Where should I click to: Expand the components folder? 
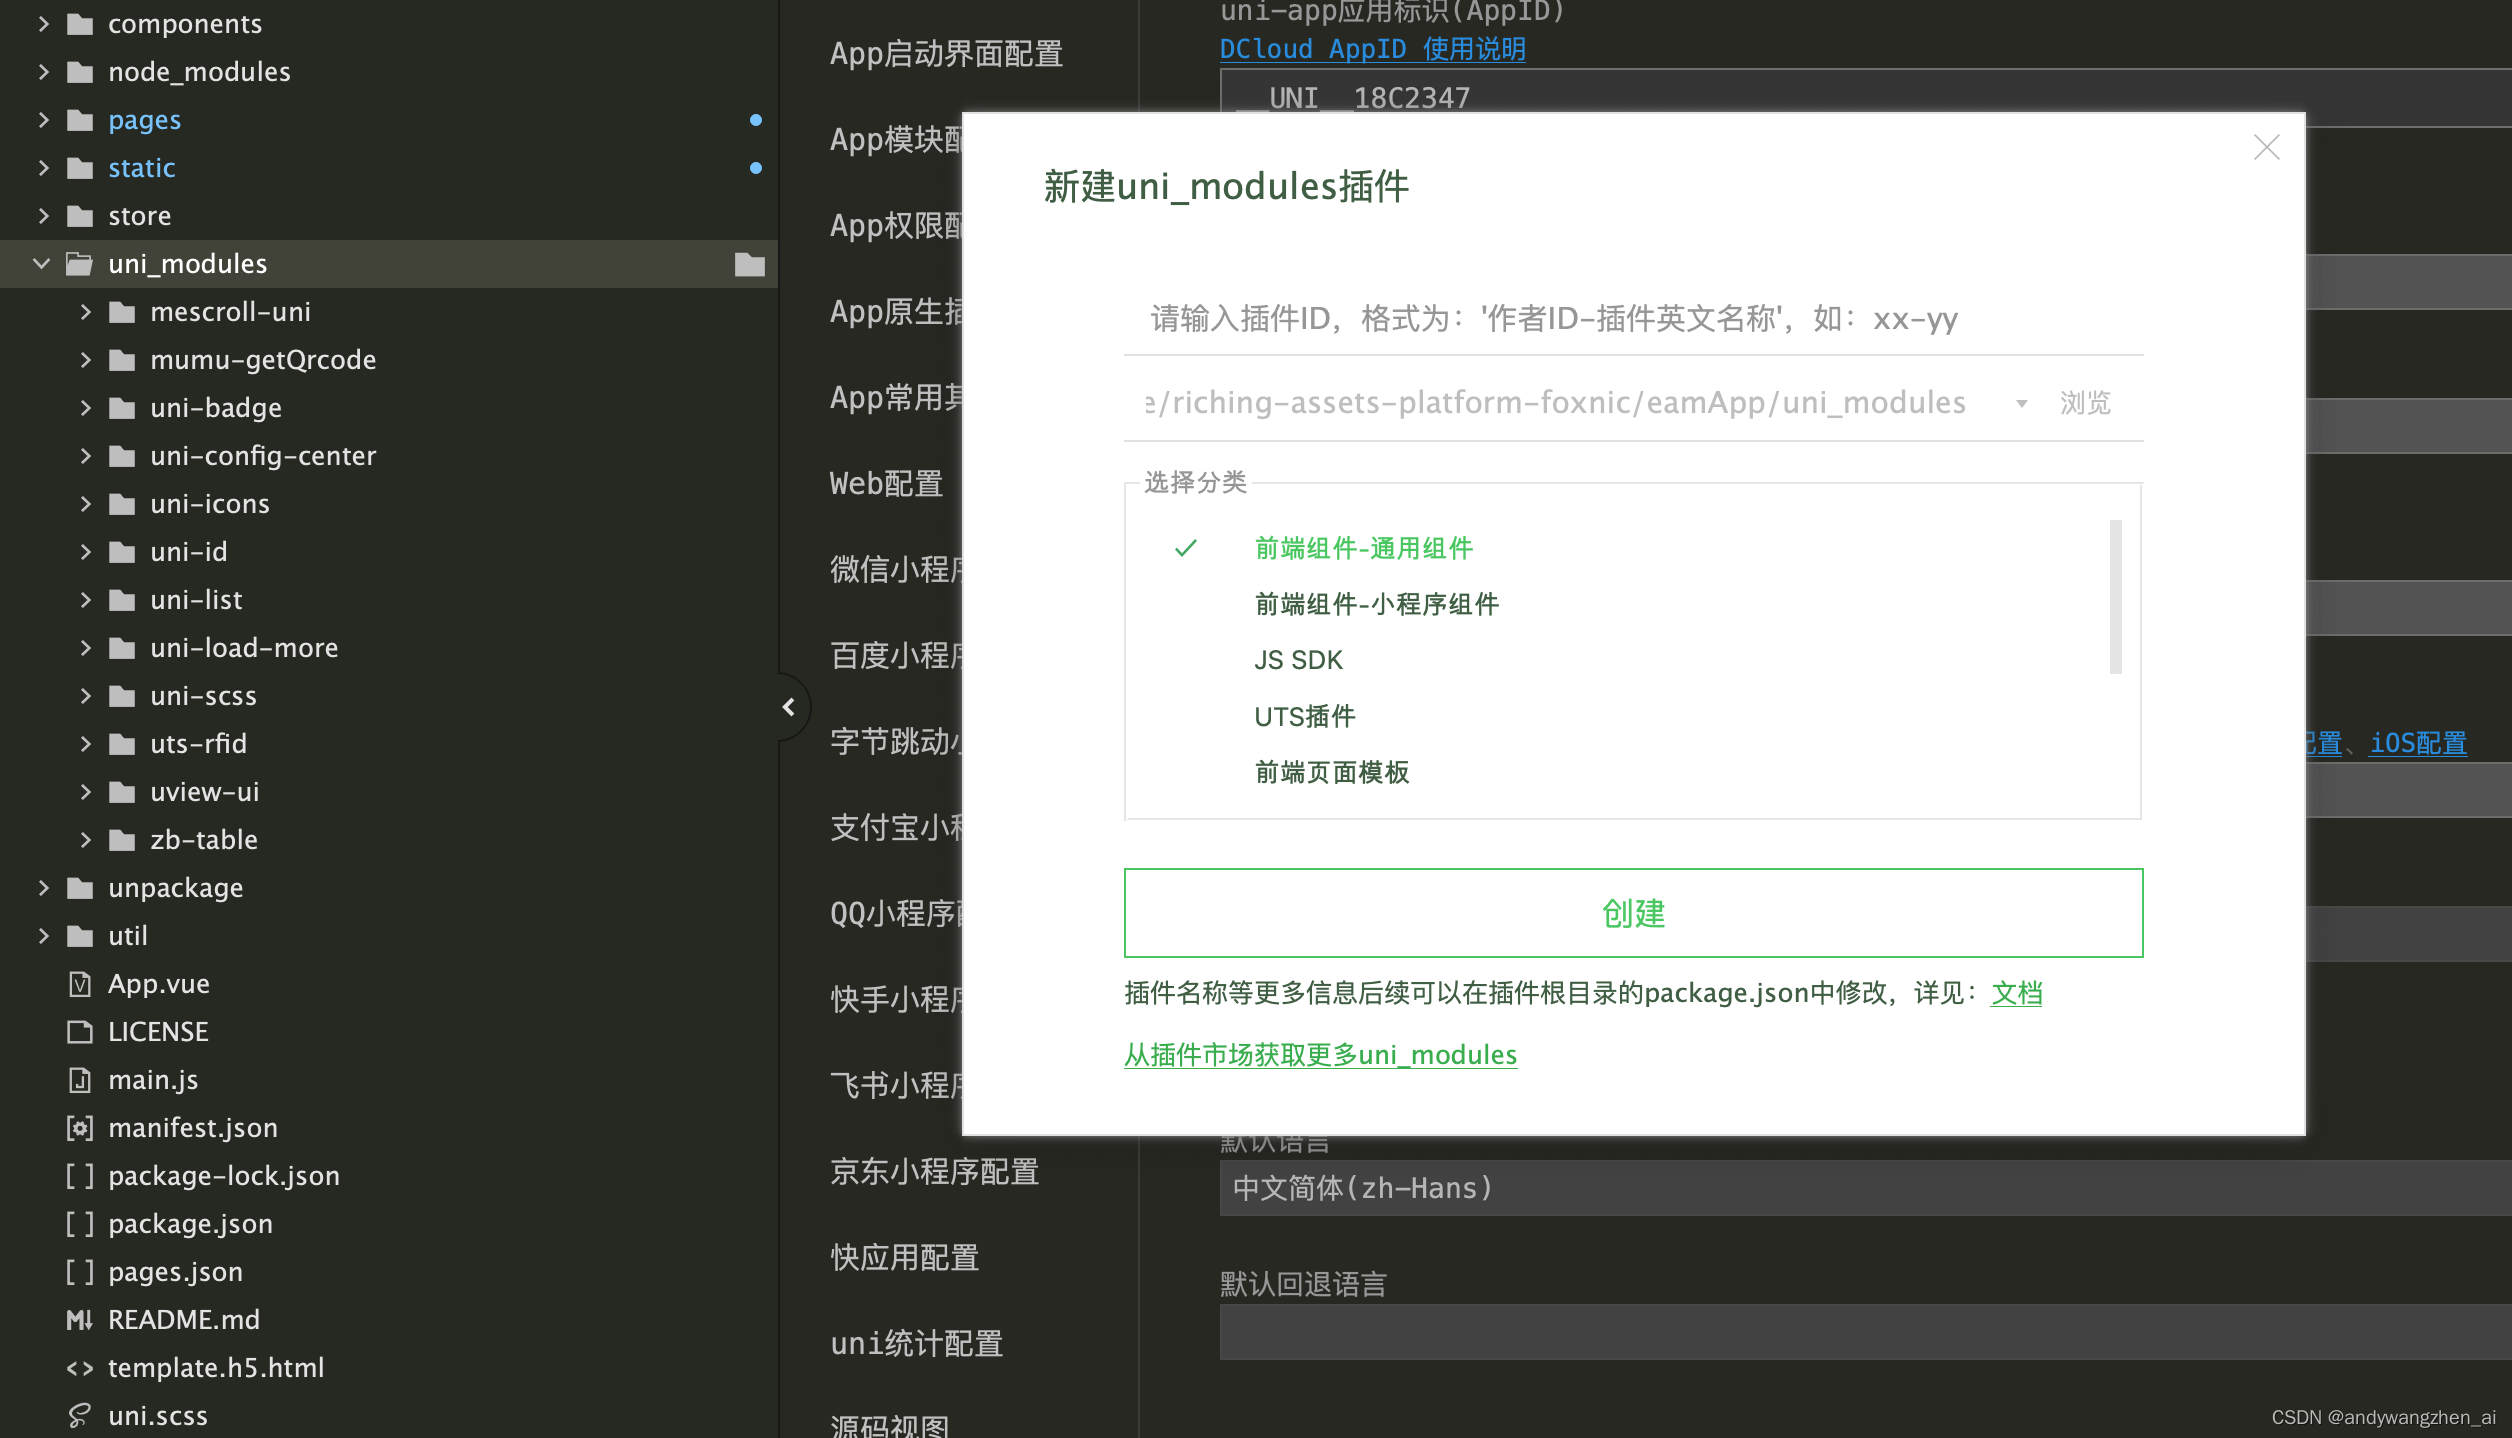pos(43,23)
